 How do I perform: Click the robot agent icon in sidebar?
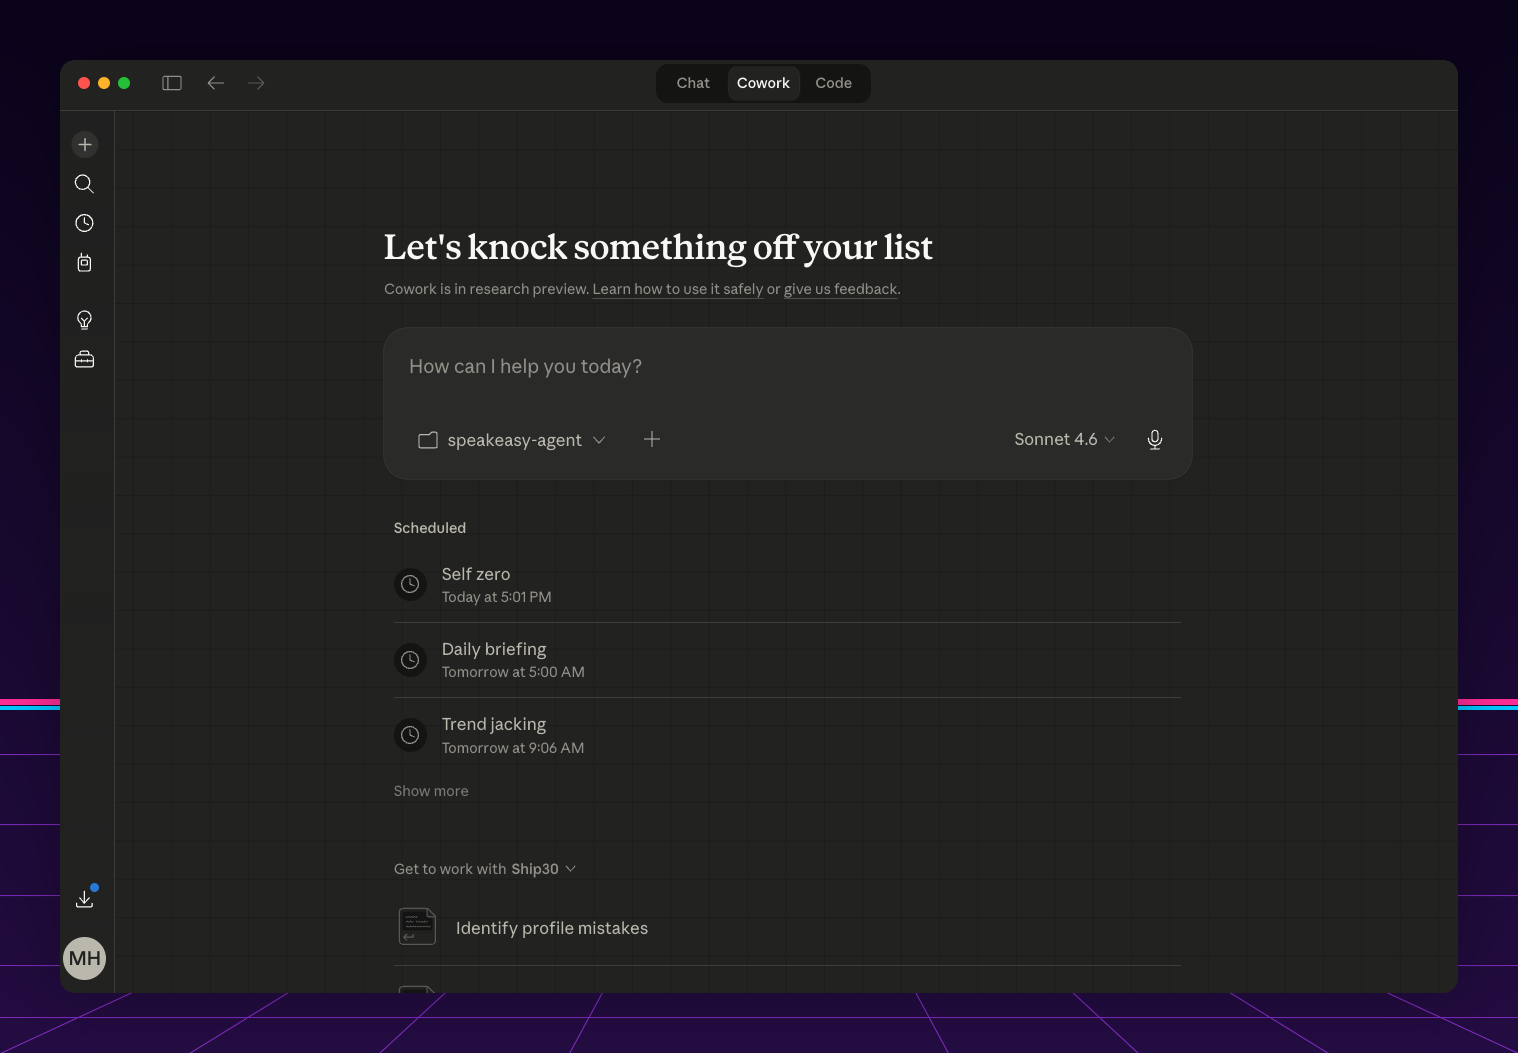pyautogui.click(x=85, y=263)
